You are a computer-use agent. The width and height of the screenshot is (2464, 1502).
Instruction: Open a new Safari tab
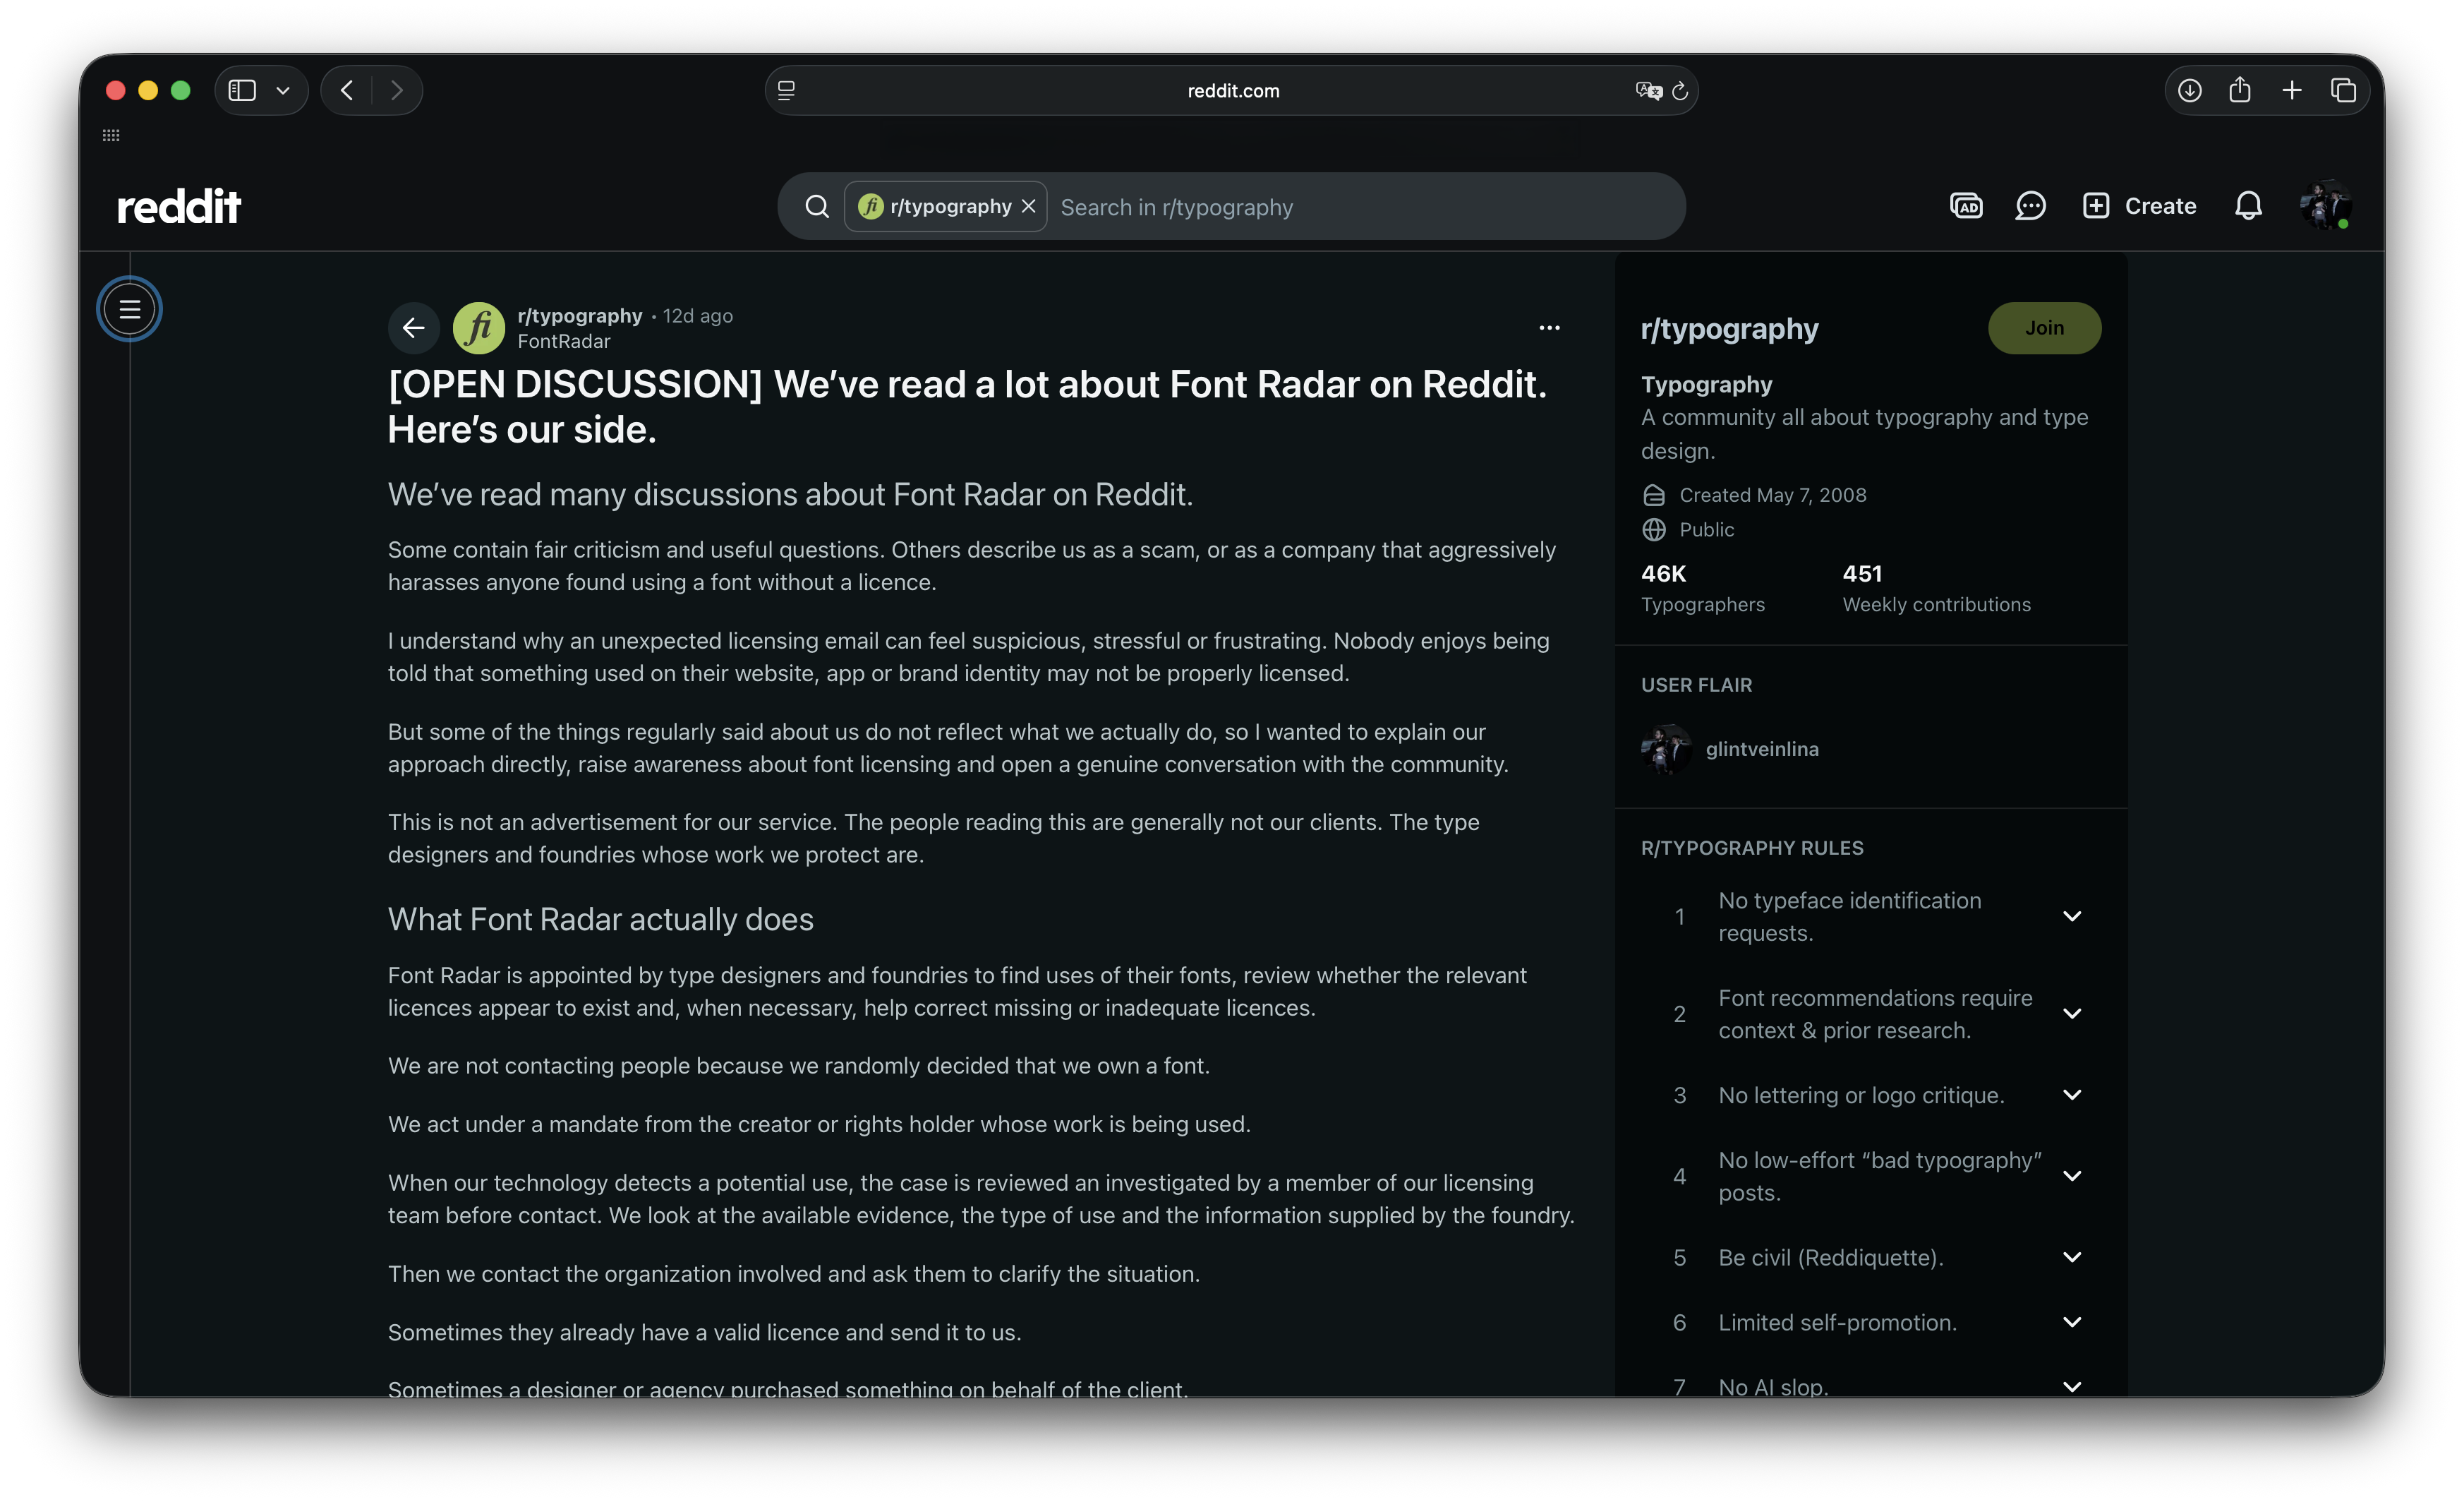[x=2292, y=91]
